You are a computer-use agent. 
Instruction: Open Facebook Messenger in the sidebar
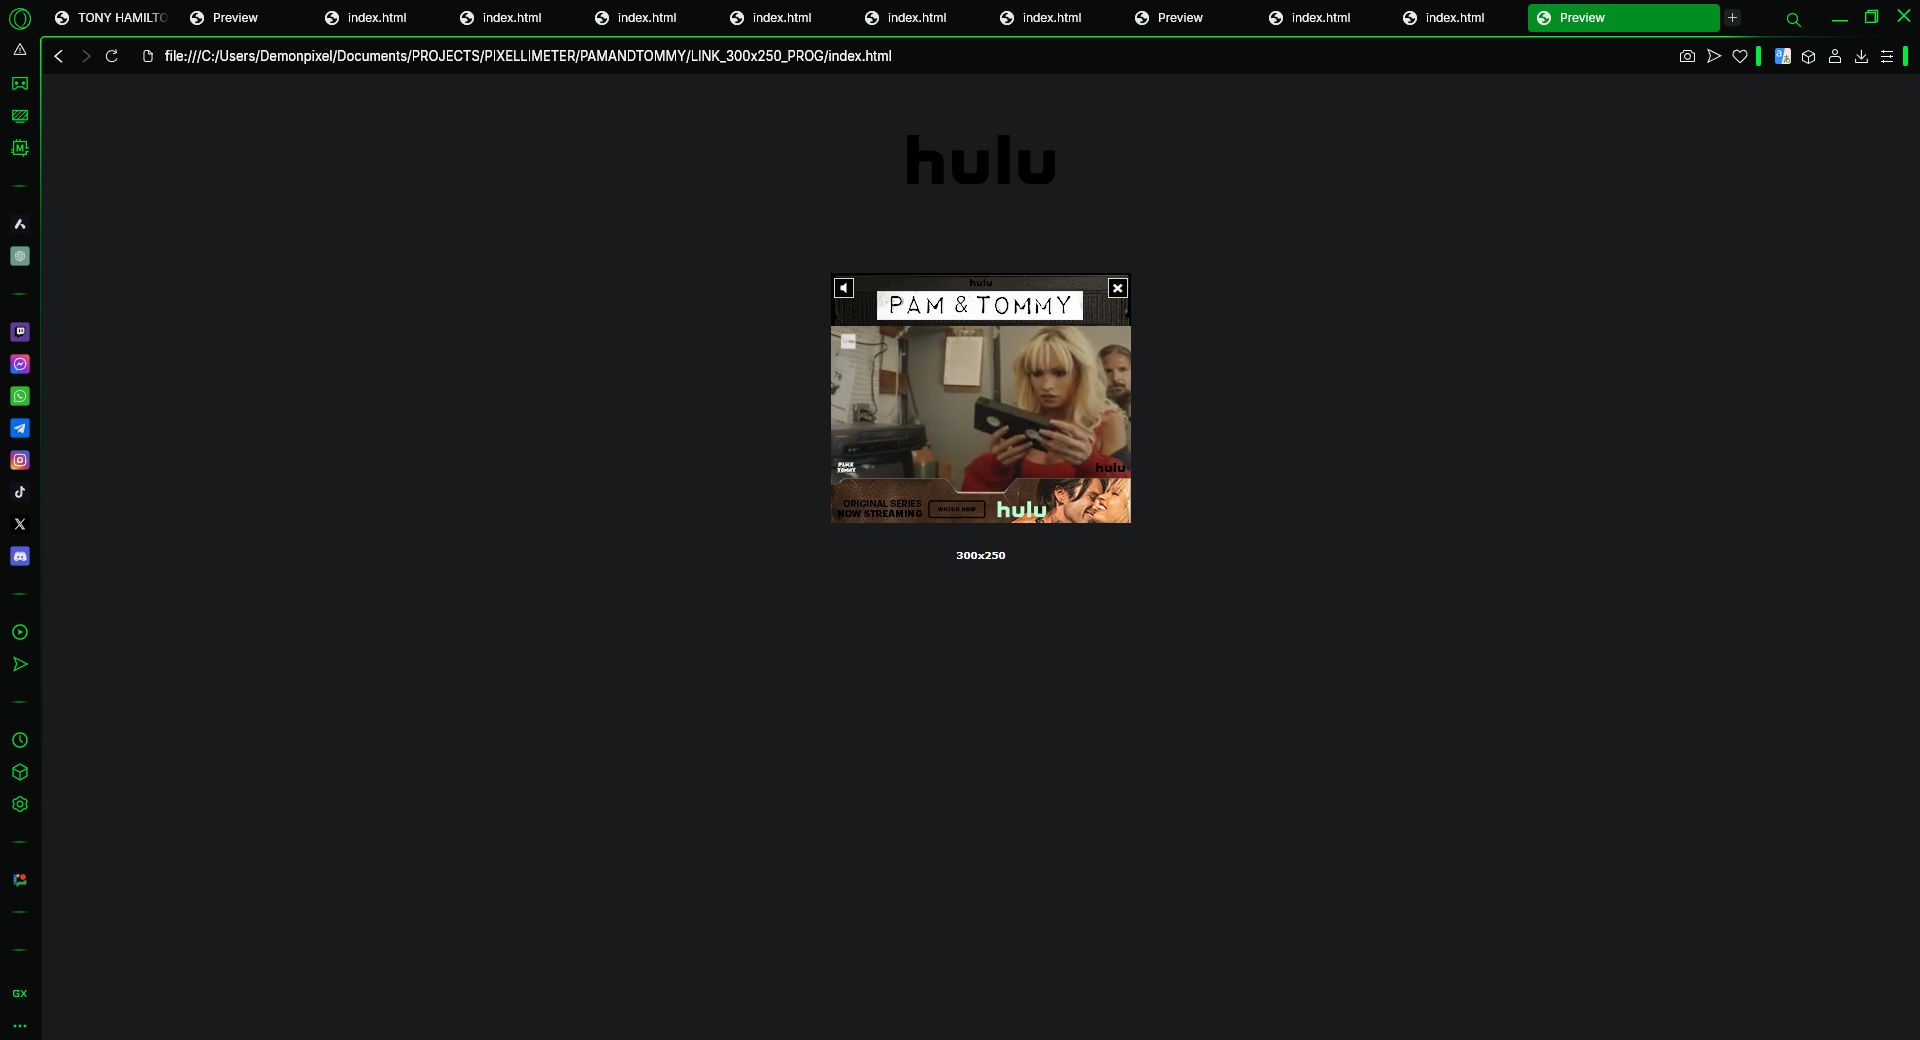20,364
